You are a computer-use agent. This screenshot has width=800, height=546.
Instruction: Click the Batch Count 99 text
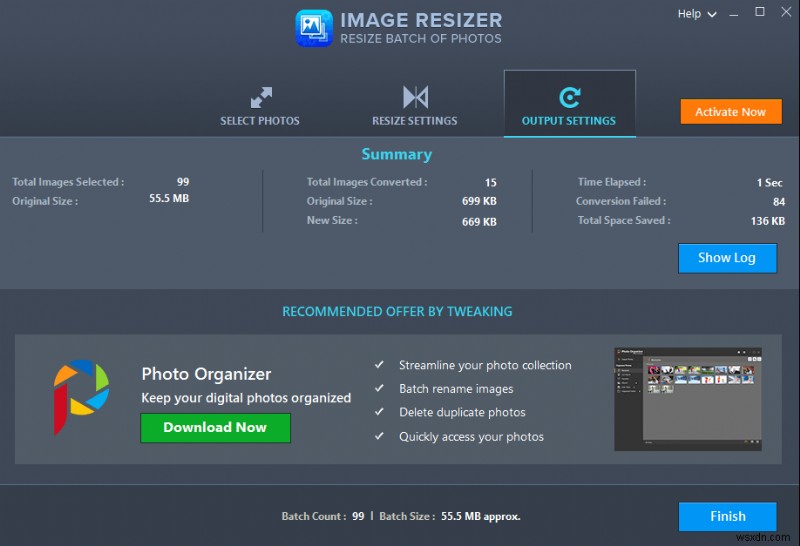tap(323, 516)
